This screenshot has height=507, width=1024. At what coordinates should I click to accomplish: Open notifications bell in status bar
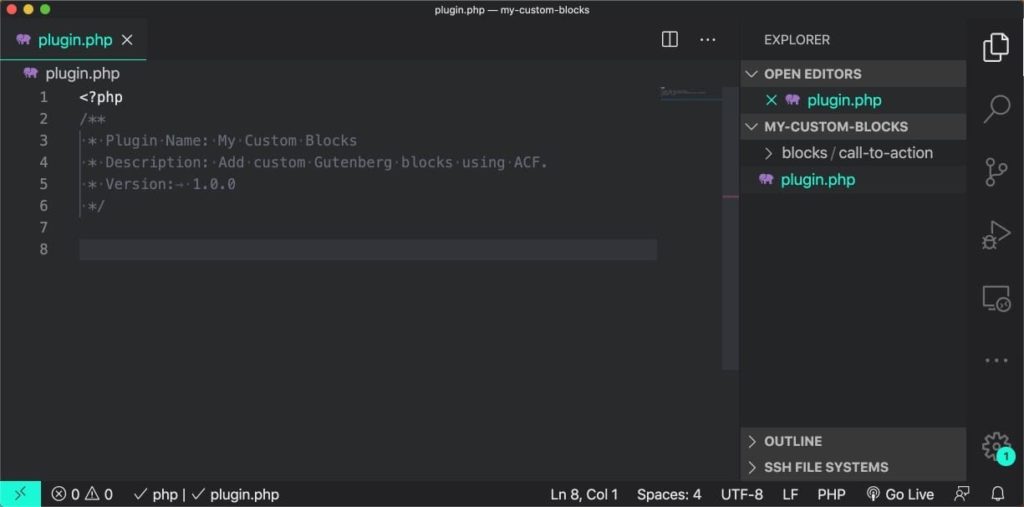click(x=998, y=494)
